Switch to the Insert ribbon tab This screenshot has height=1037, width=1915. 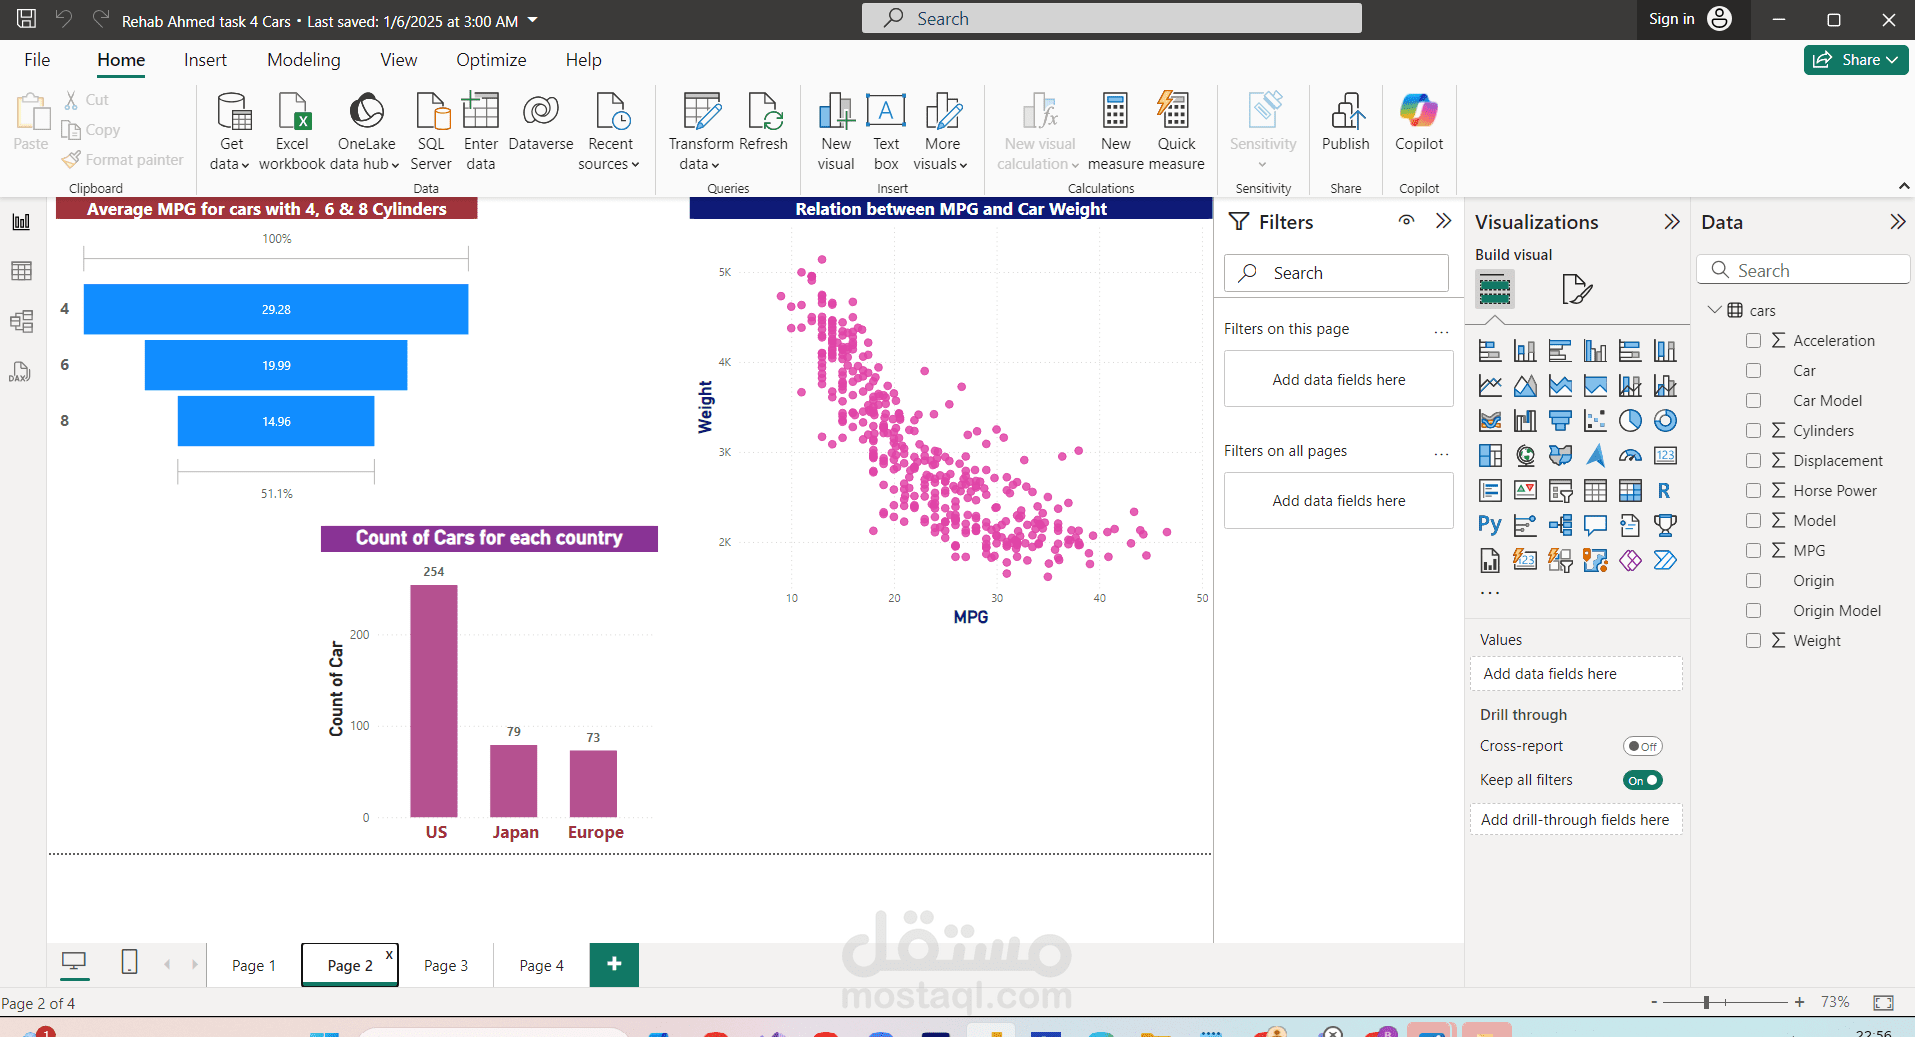205,60
